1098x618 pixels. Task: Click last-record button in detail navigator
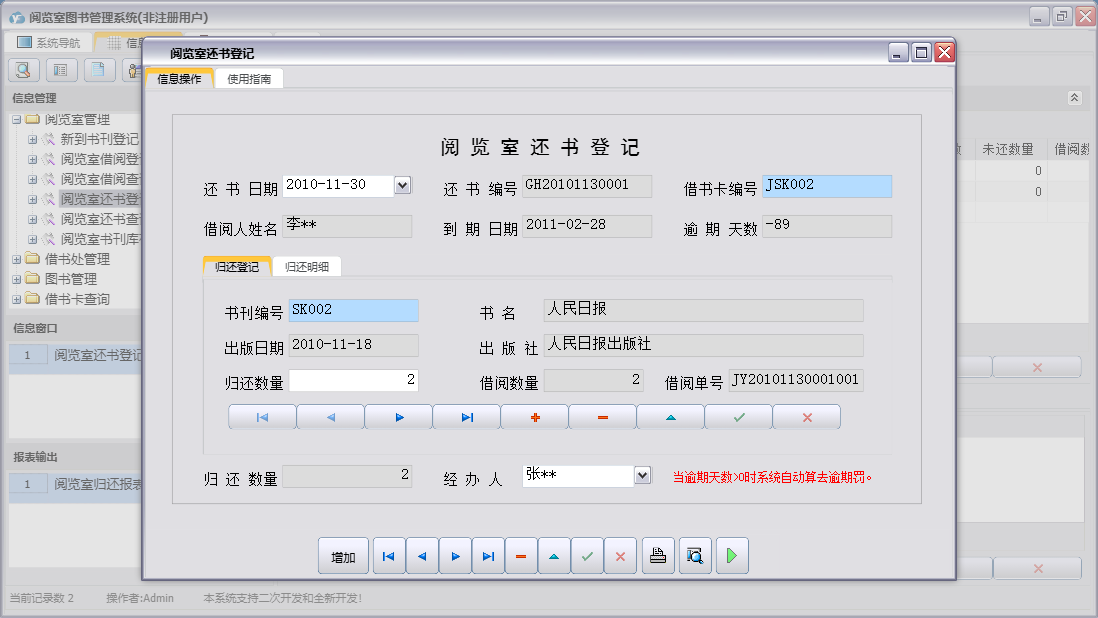click(467, 417)
